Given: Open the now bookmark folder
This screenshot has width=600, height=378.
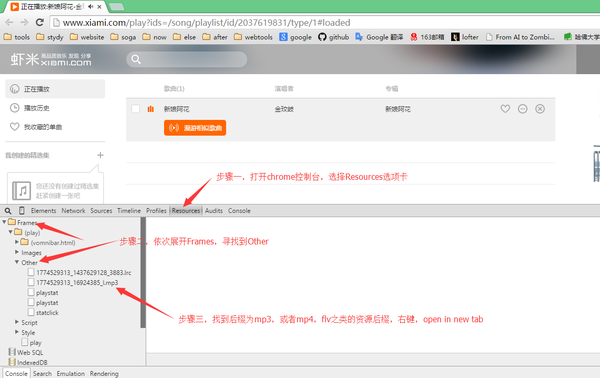Looking at the screenshot, I should click(x=155, y=37).
